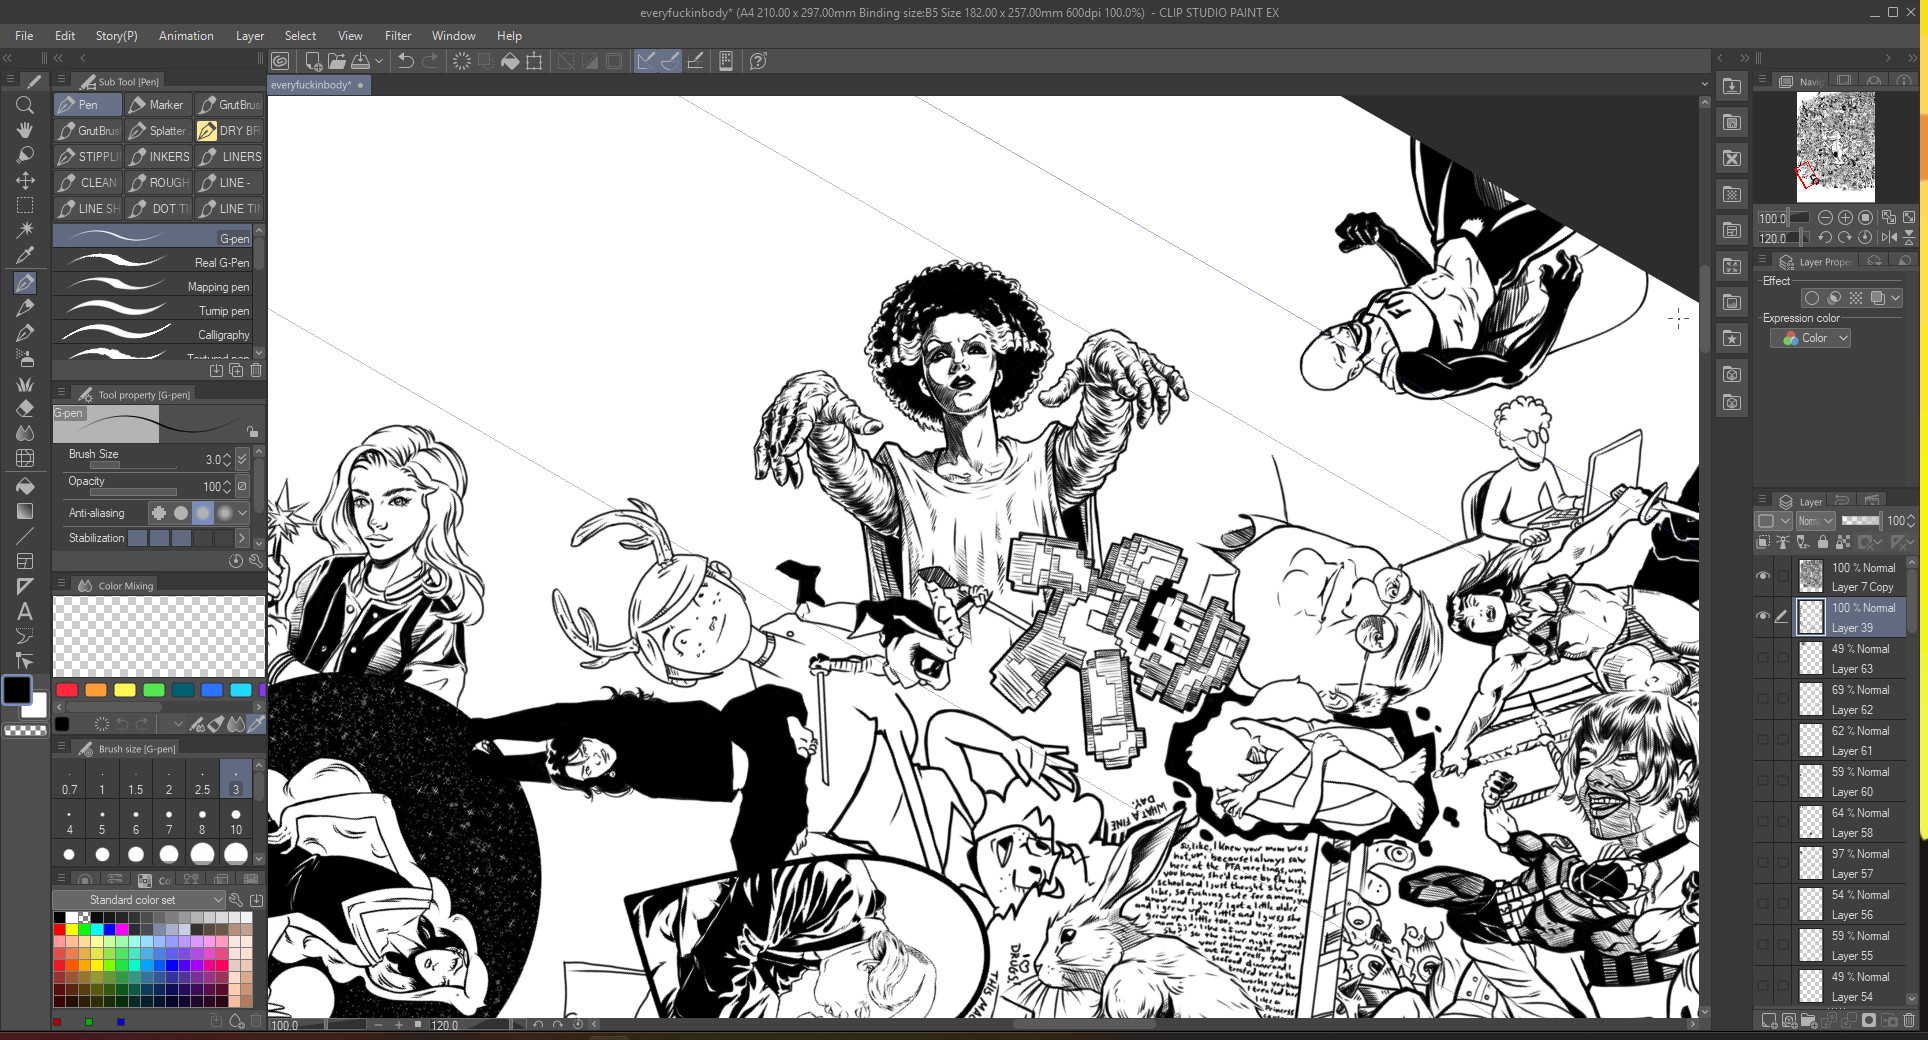The width and height of the screenshot is (1928, 1040).
Task: Show the hidden Layer 63
Action: pyautogui.click(x=1763, y=658)
